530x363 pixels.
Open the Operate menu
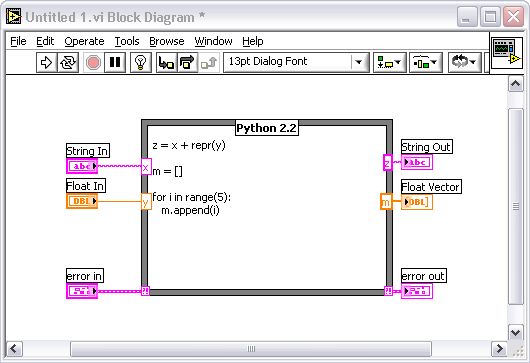84,41
